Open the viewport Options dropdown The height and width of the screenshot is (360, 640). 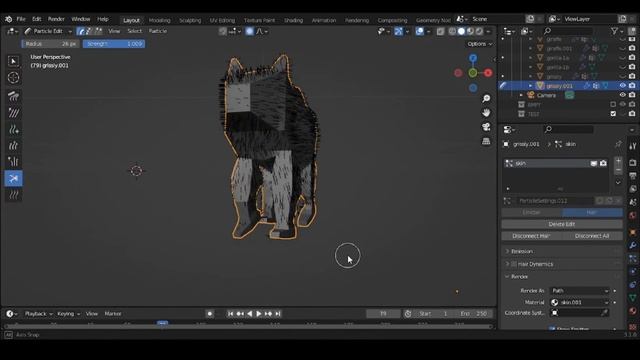click(480, 44)
